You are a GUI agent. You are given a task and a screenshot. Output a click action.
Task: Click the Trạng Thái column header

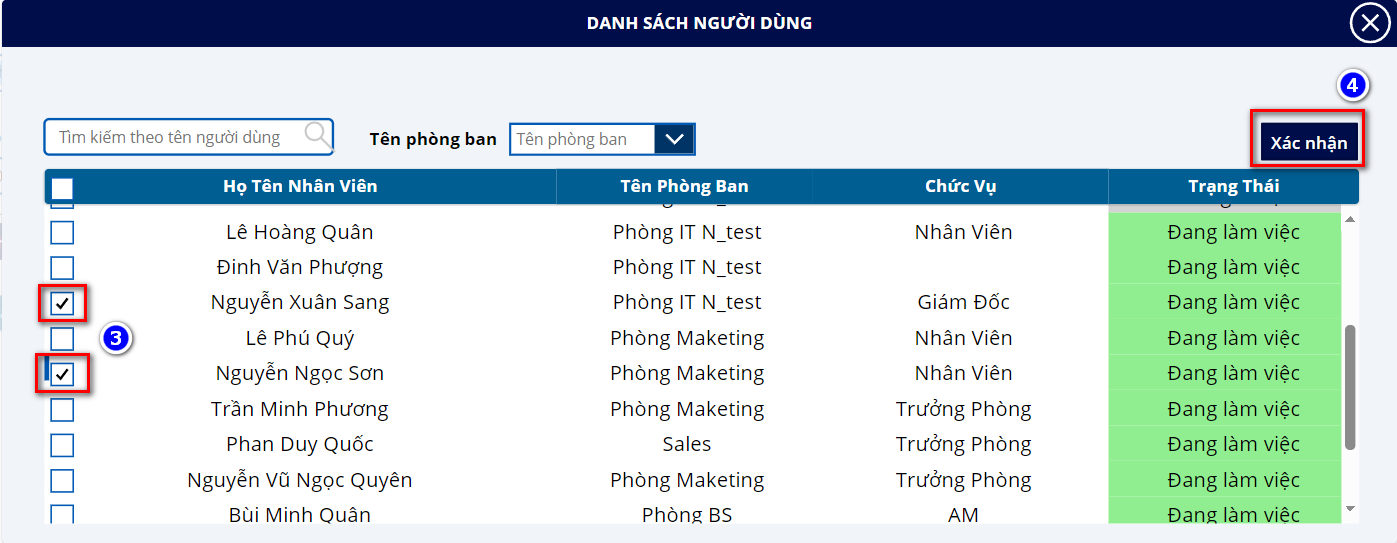point(1233,187)
